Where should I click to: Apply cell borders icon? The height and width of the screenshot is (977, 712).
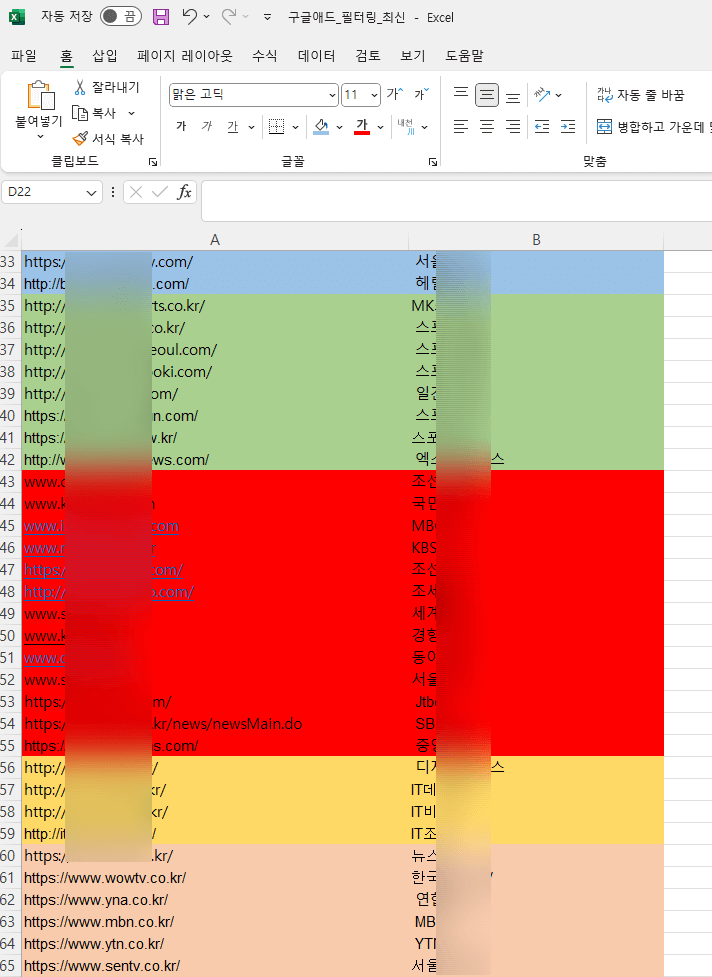coord(277,126)
